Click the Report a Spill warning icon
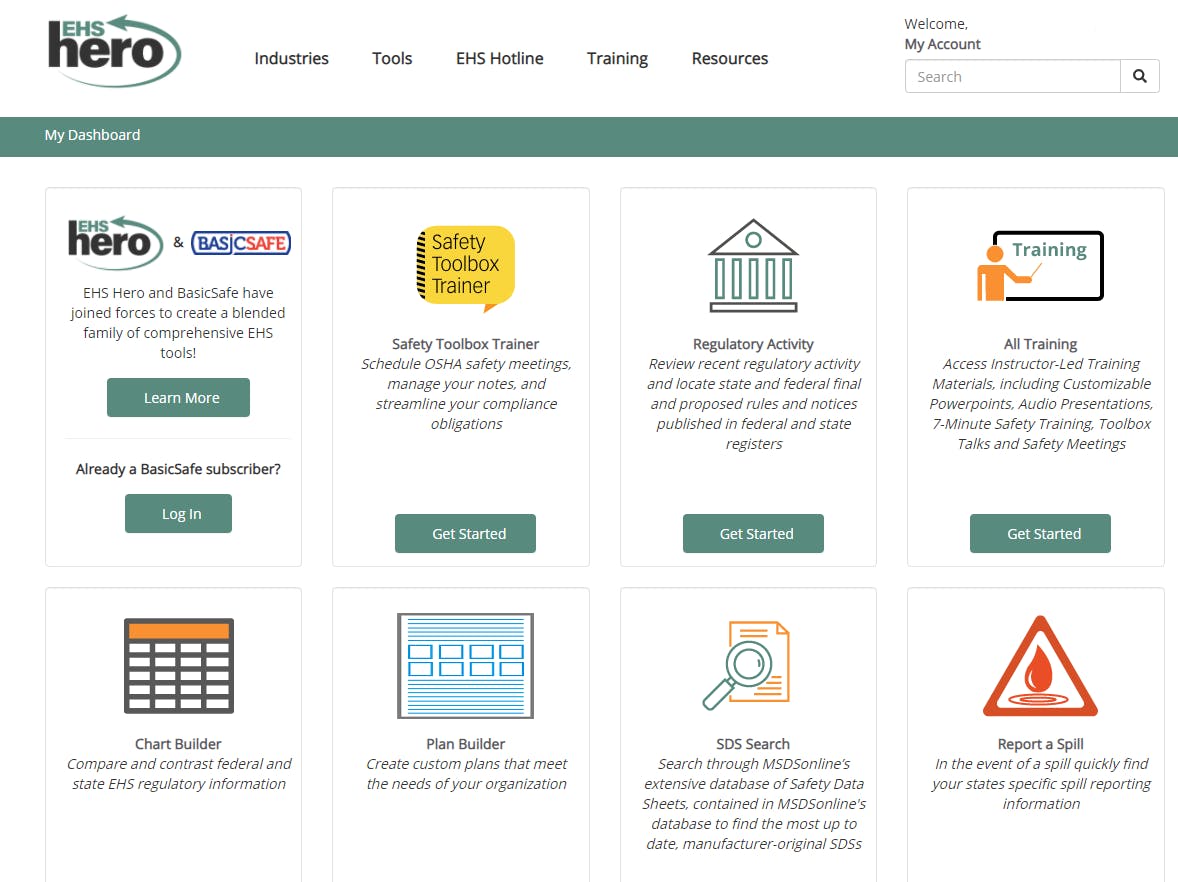Screen dimensions: 1178x882 (x=1041, y=666)
